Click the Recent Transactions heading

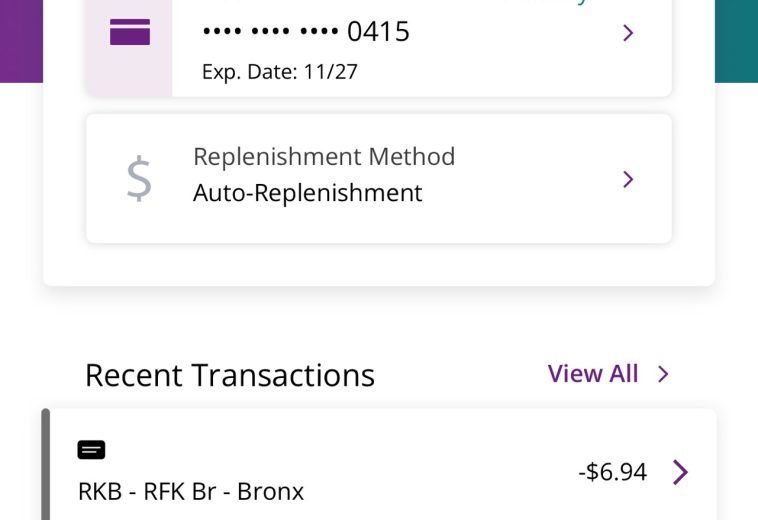[230, 375]
